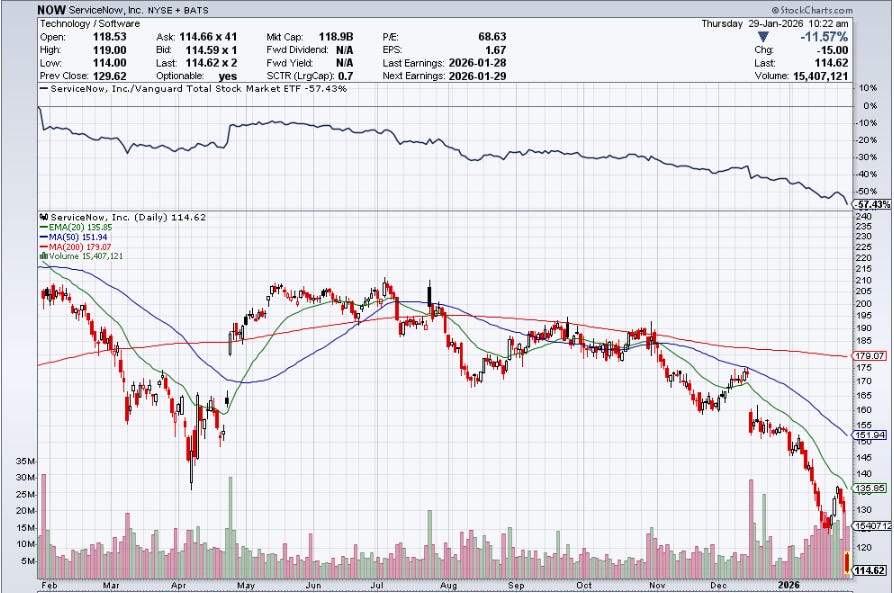
Task: Select the Chg value -15.00
Action: click(x=832, y=50)
